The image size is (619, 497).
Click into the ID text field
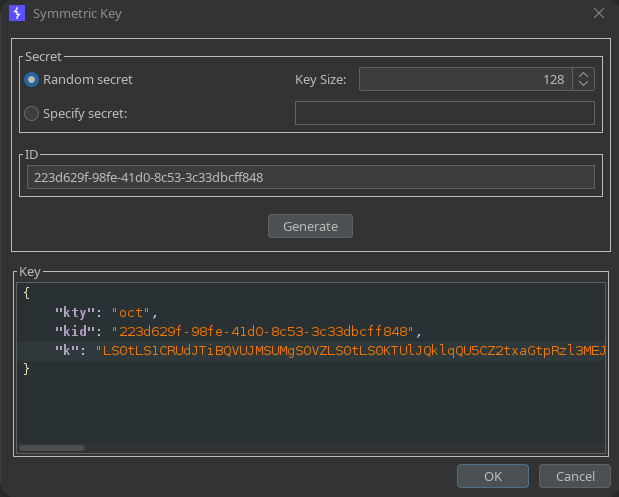[310, 177]
